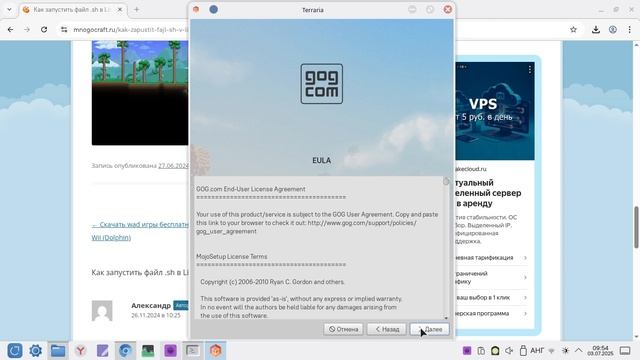Click the Terraria installer window menu icon
This screenshot has width=640, height=360.
point(196,9)
